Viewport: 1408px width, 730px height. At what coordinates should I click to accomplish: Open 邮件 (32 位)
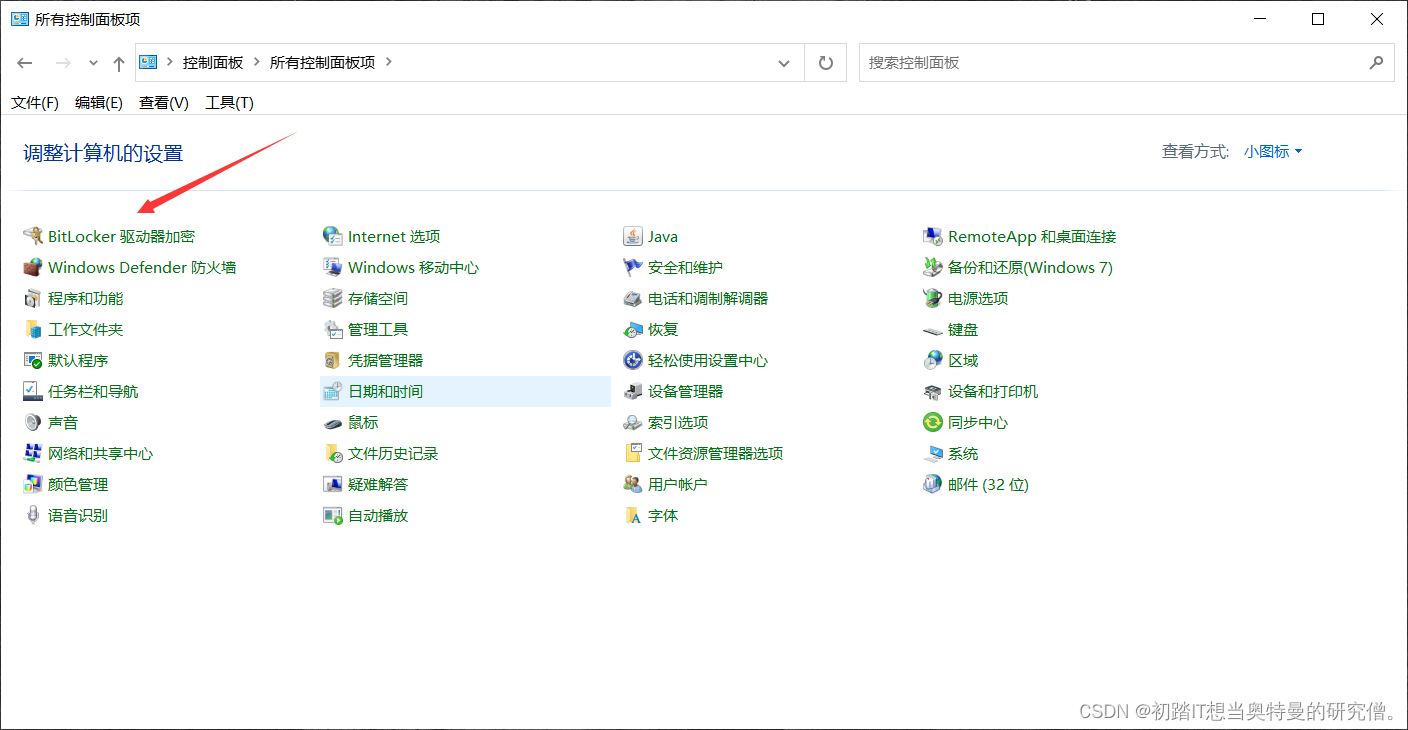(988, 485)
